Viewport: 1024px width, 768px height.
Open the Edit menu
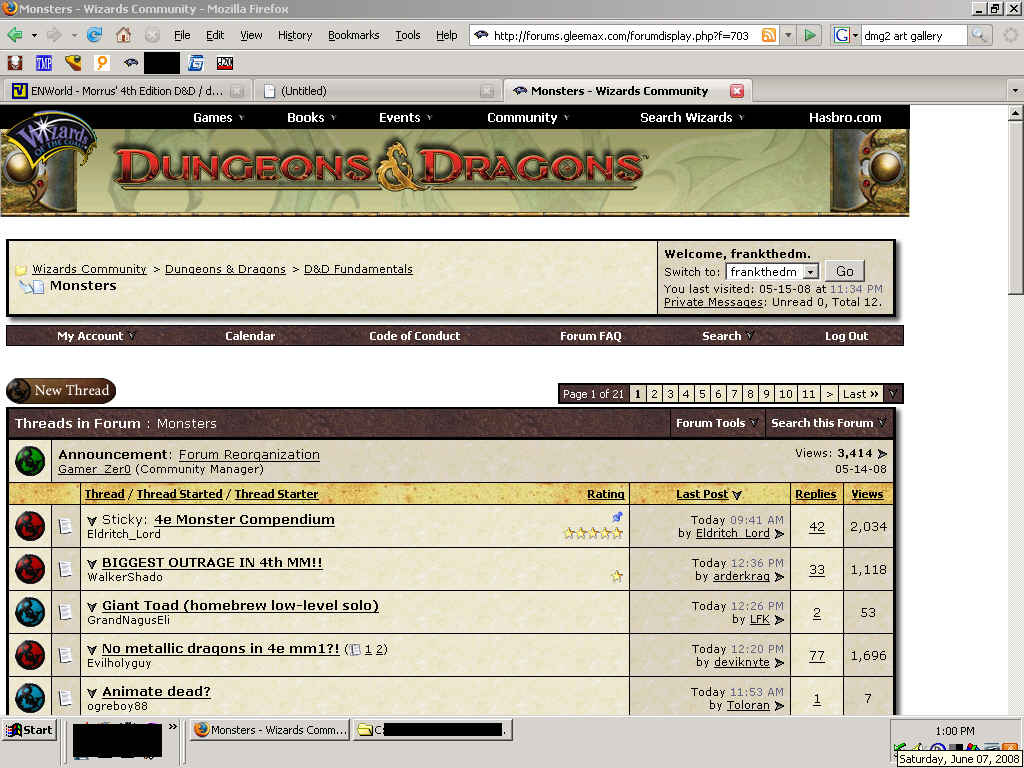point(215,35)
